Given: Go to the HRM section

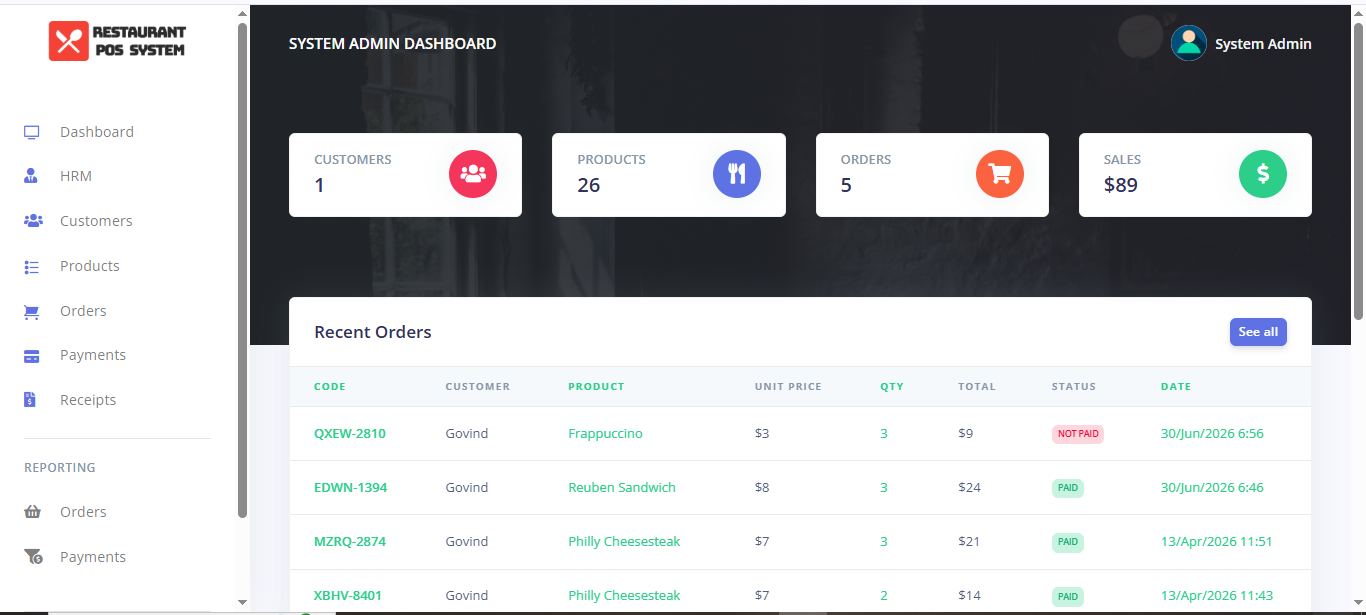Looking at the screenshot, I should pos(76,176).
